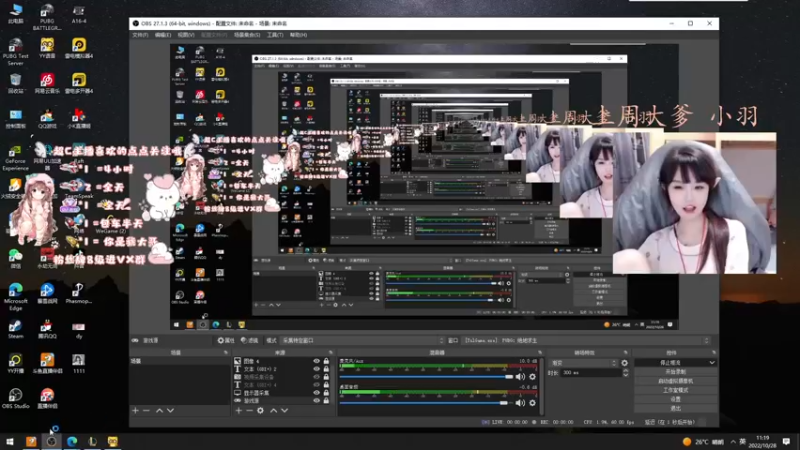Viewport: 800px width, 450px height.
Task: Open Steam desktop shortcut
Action: 15,329
